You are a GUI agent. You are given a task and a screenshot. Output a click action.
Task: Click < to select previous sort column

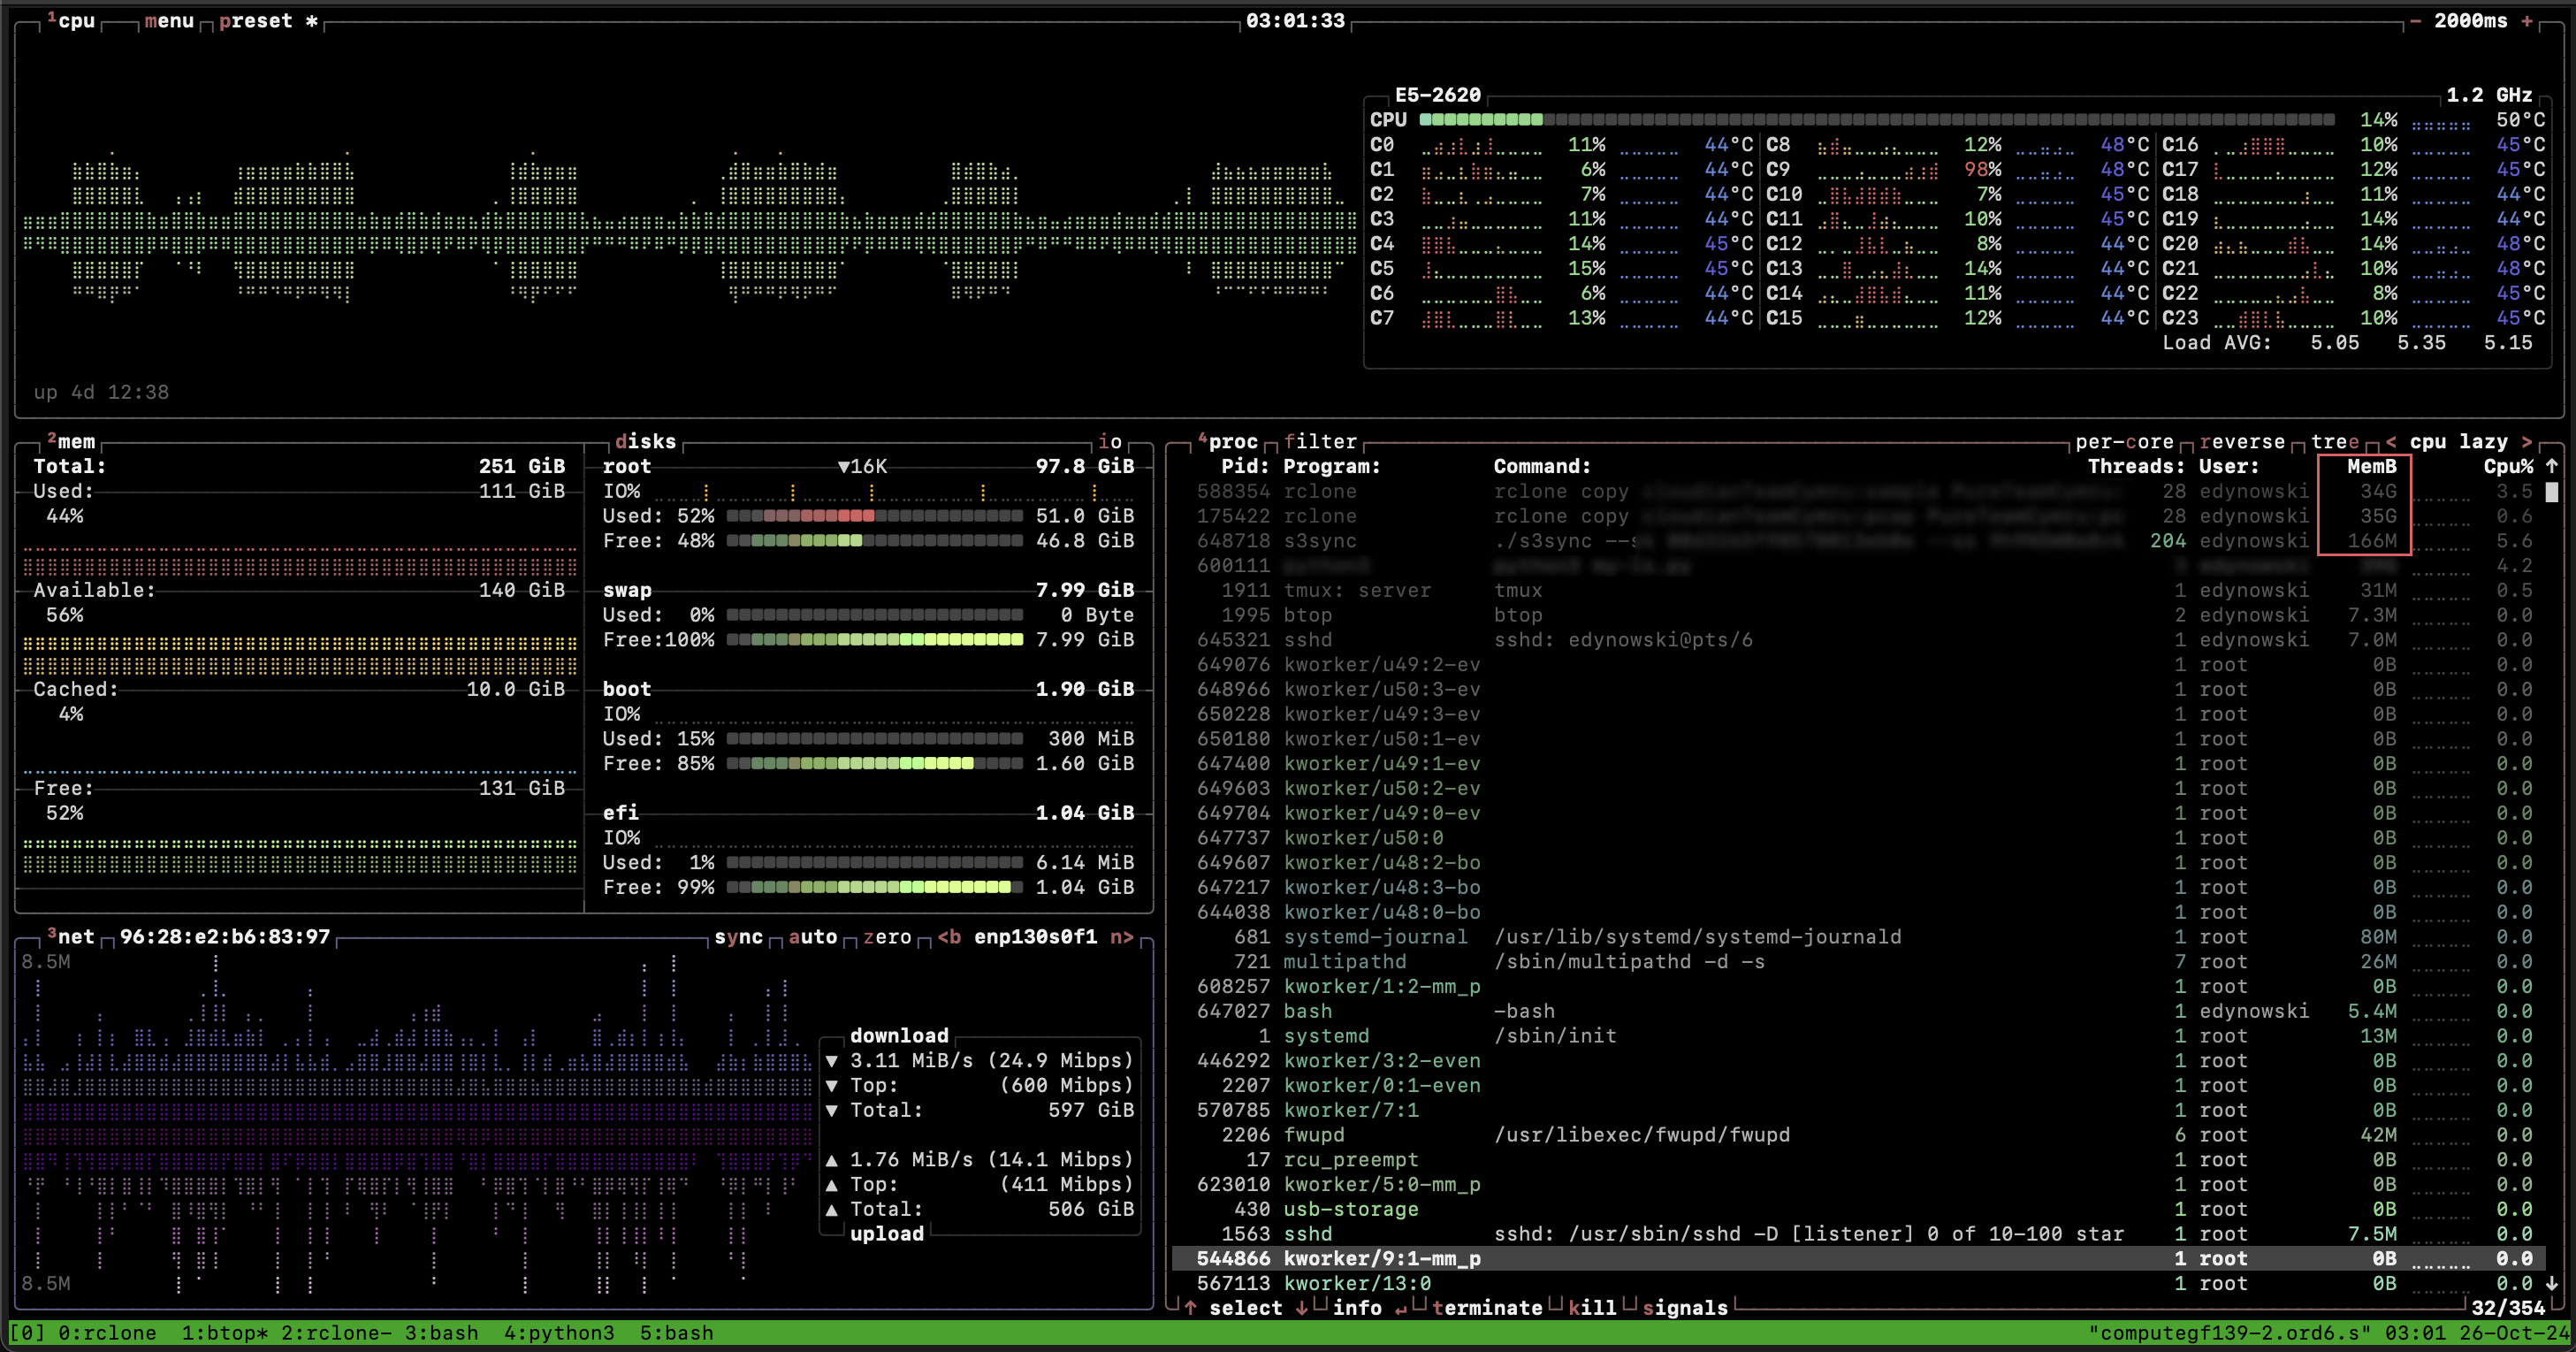[x=2390, y=441]
